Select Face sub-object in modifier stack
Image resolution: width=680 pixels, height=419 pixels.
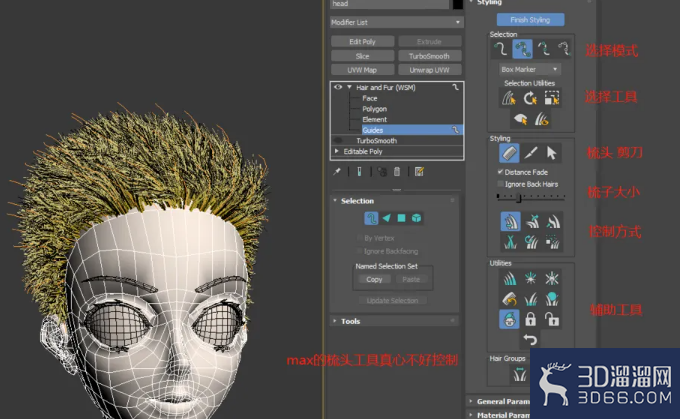click(369, 98)
